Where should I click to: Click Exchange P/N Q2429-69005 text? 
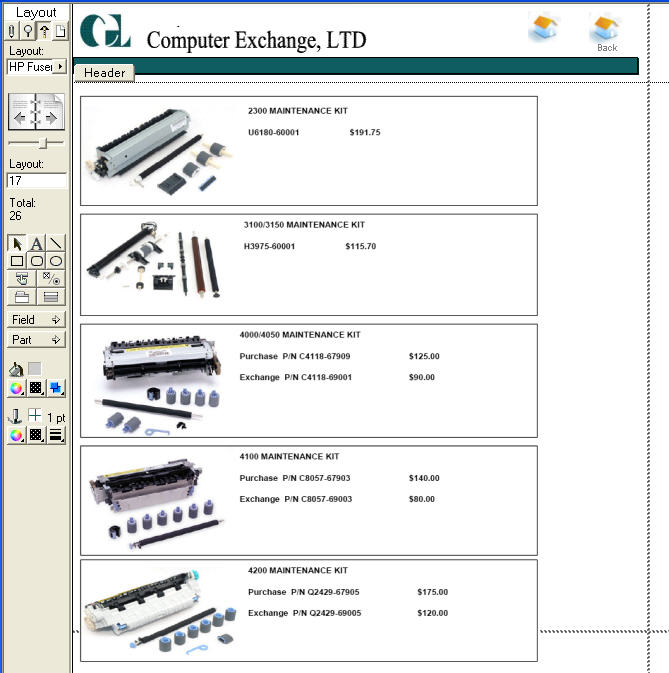(x=305, y=613)
